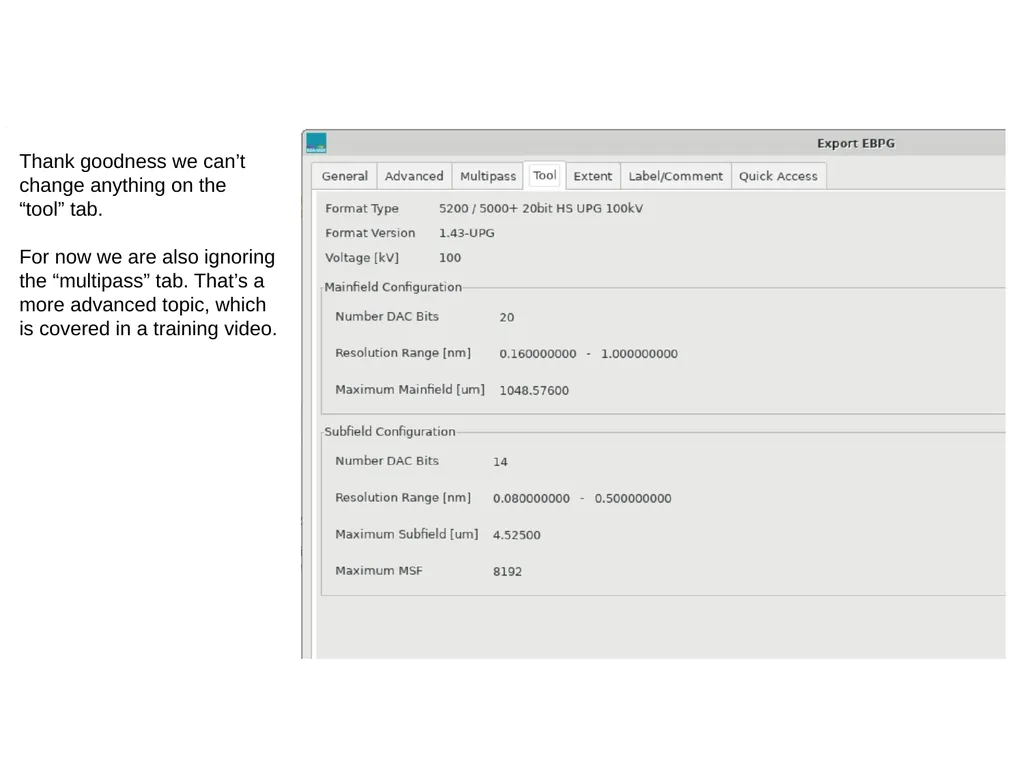
Task: Select mainfield minimum resolution 0.160000000
Action: [x=538, y=354]
